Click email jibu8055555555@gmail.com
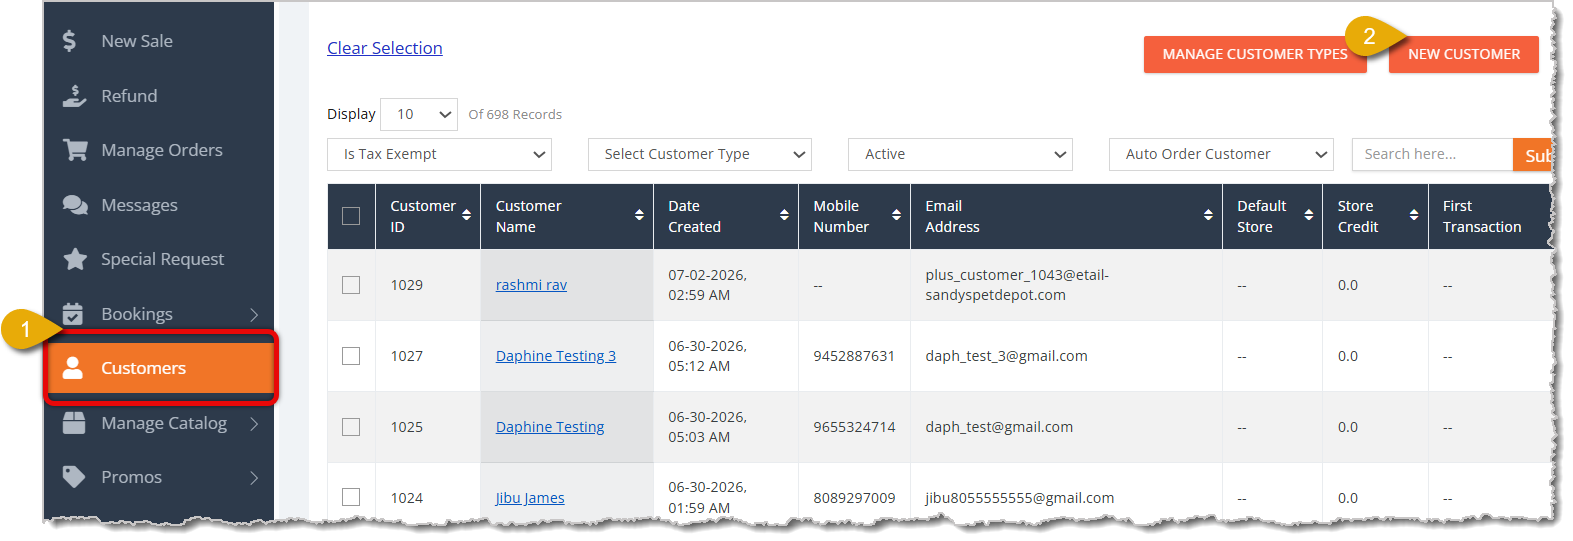Screen dimensions: 1573x541 1019,498
